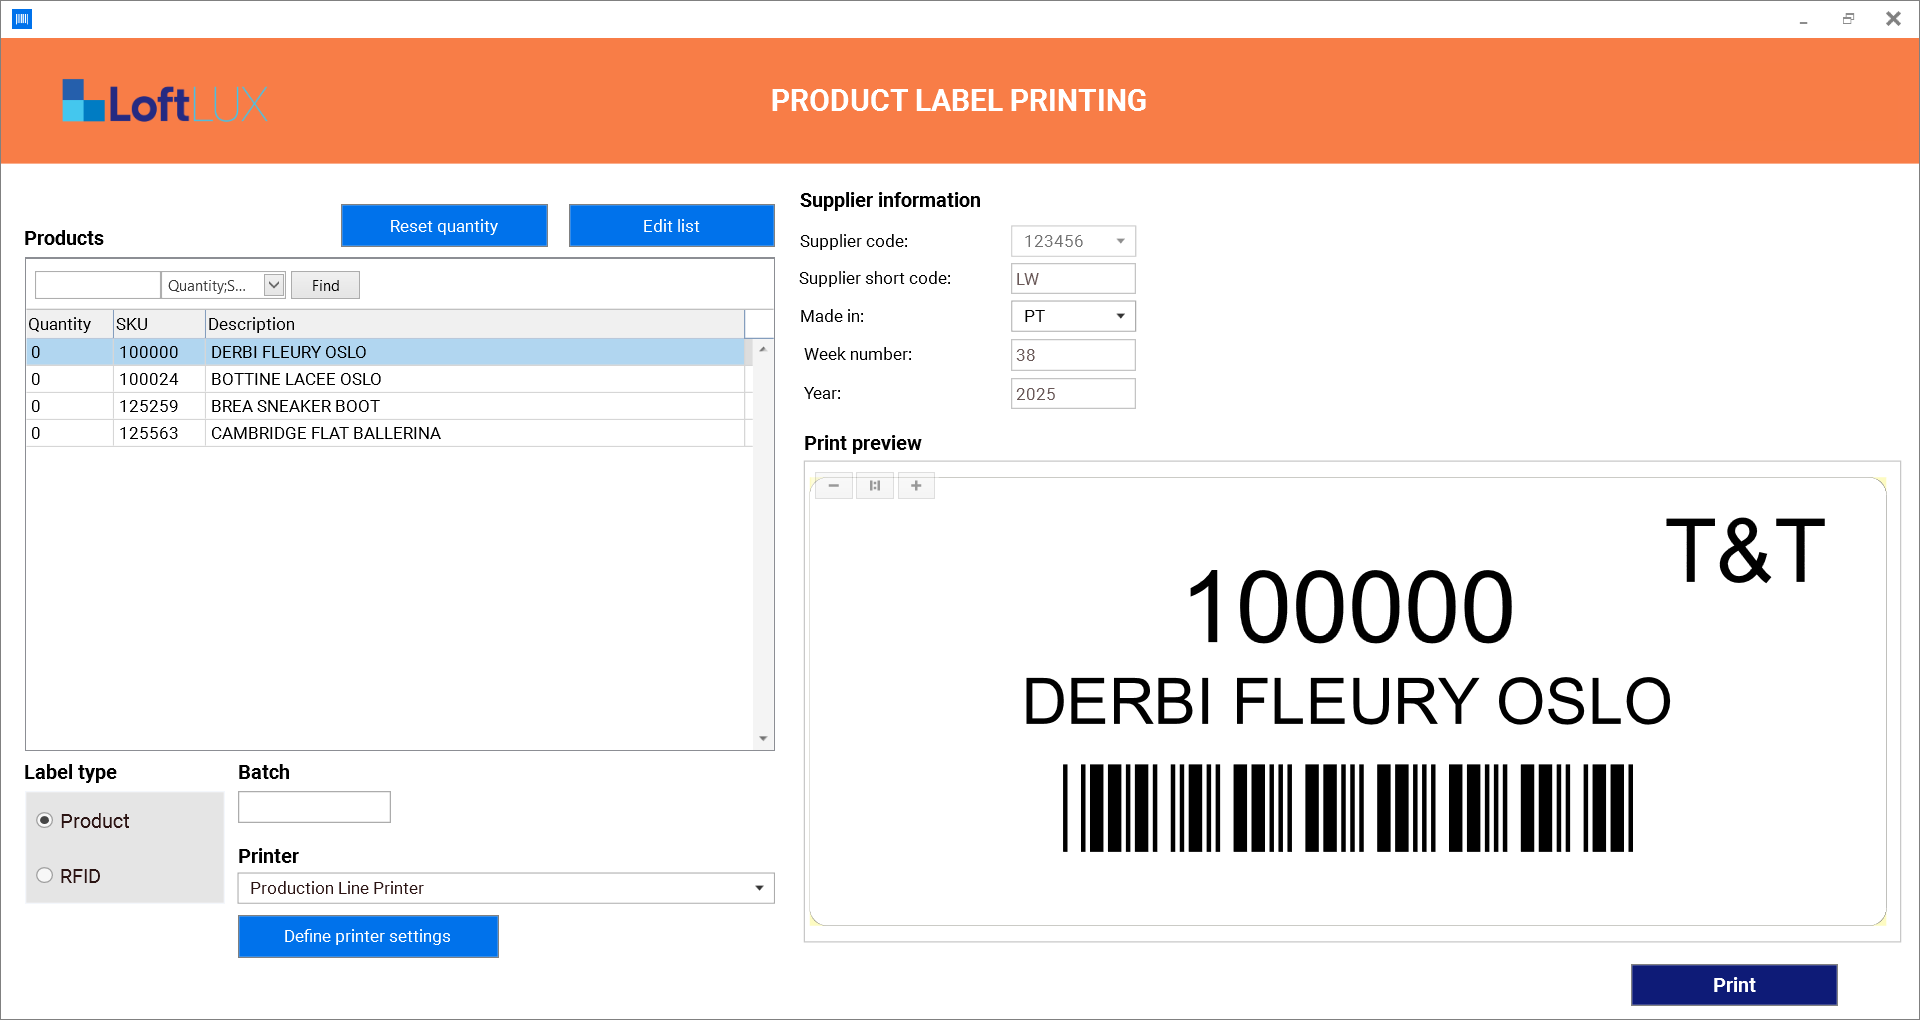
Task: Click SKU cell 125259
Action: 159,406
